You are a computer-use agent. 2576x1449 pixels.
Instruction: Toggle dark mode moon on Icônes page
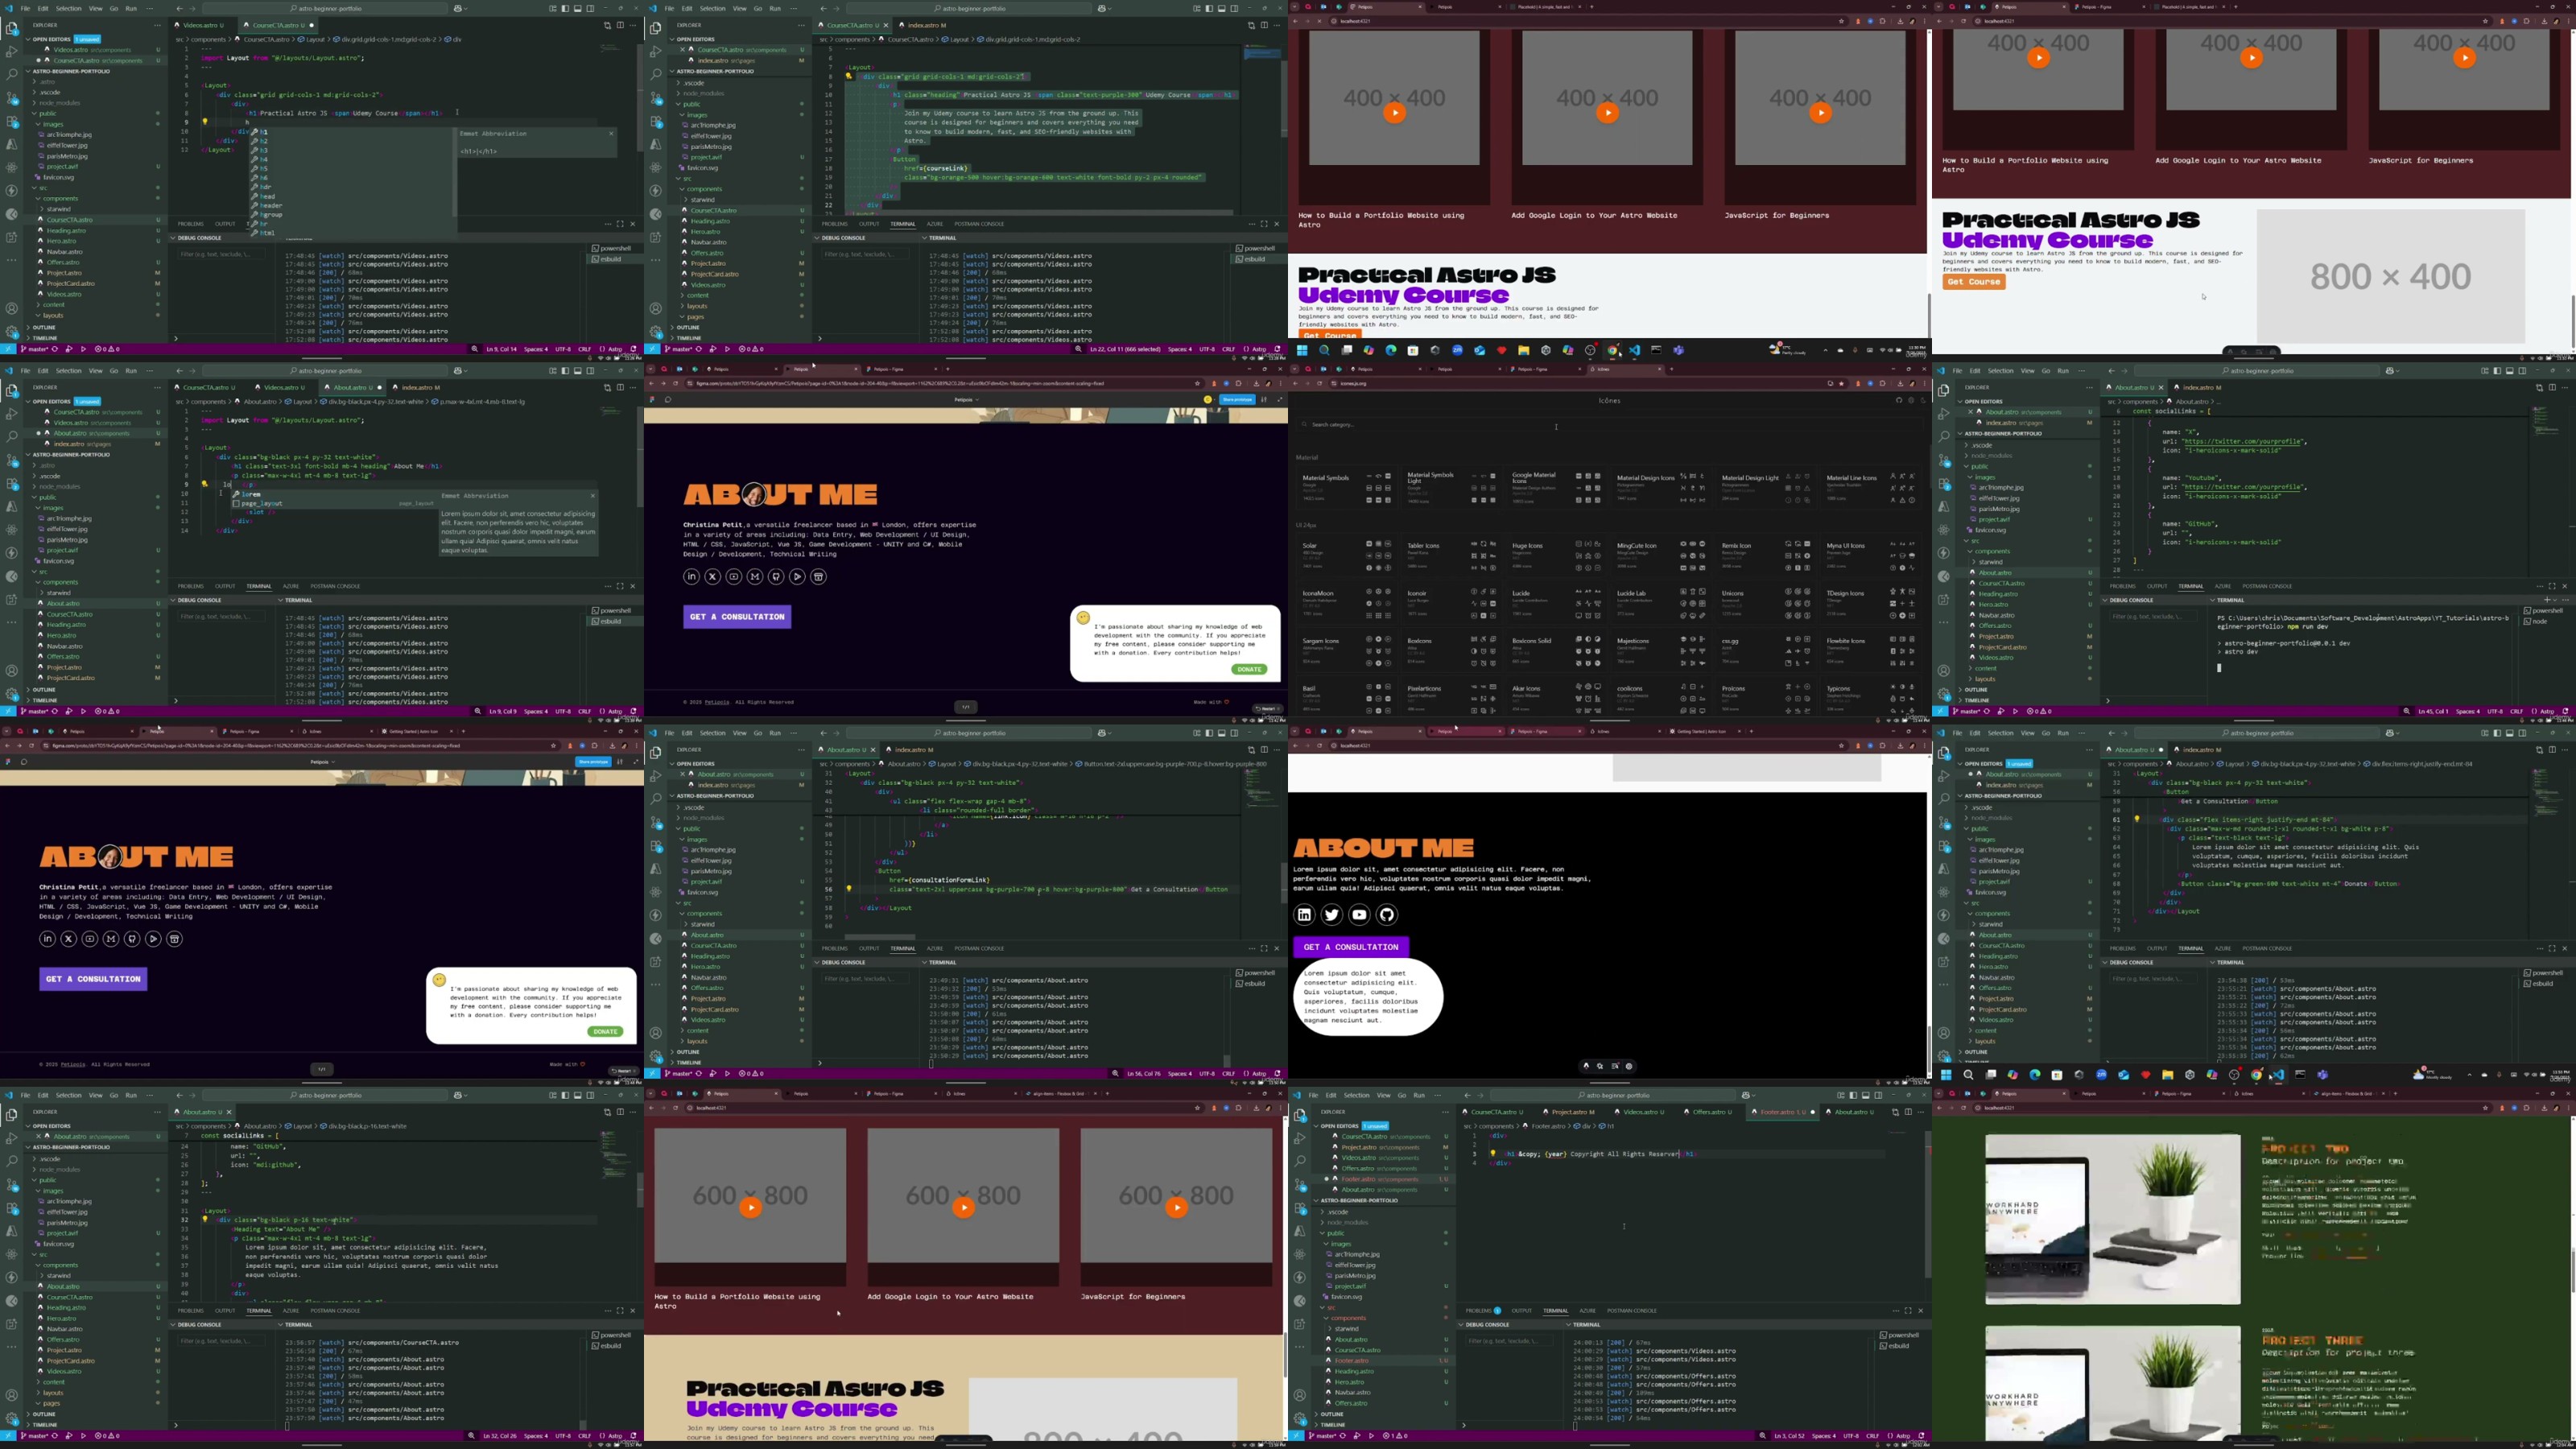pos(1923,400)
